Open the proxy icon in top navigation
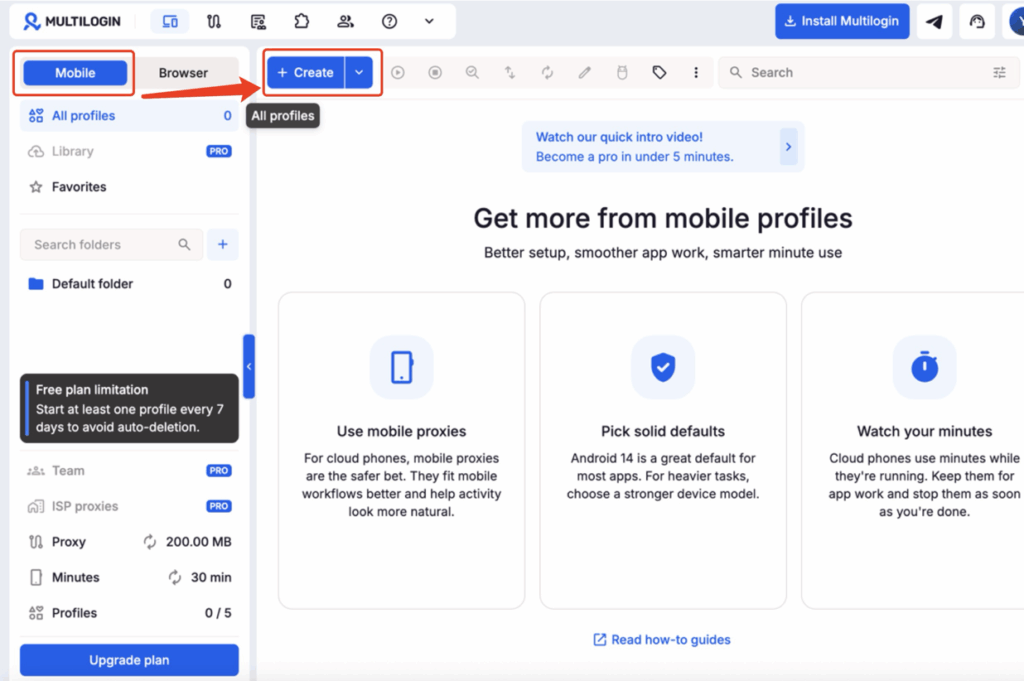The height and width of the screenshot is (681, 1024). 214,22
